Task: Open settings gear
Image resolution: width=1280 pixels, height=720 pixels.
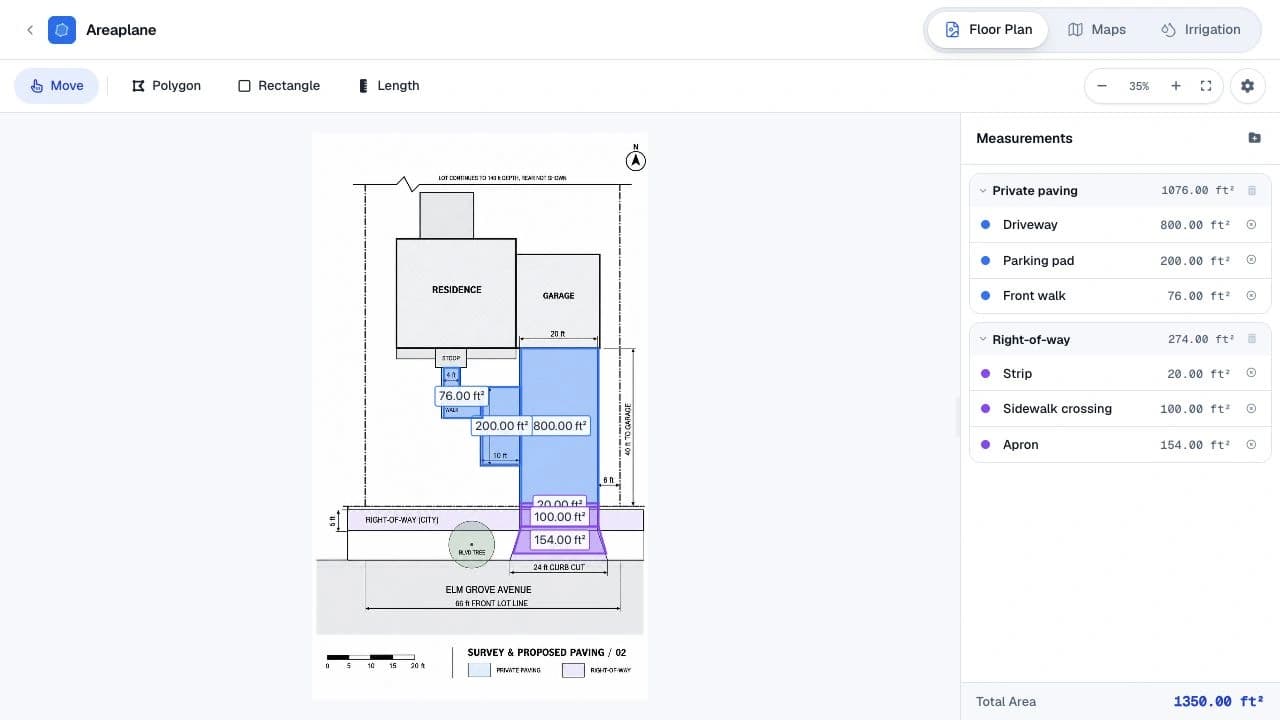Action: coord(1247,86)
